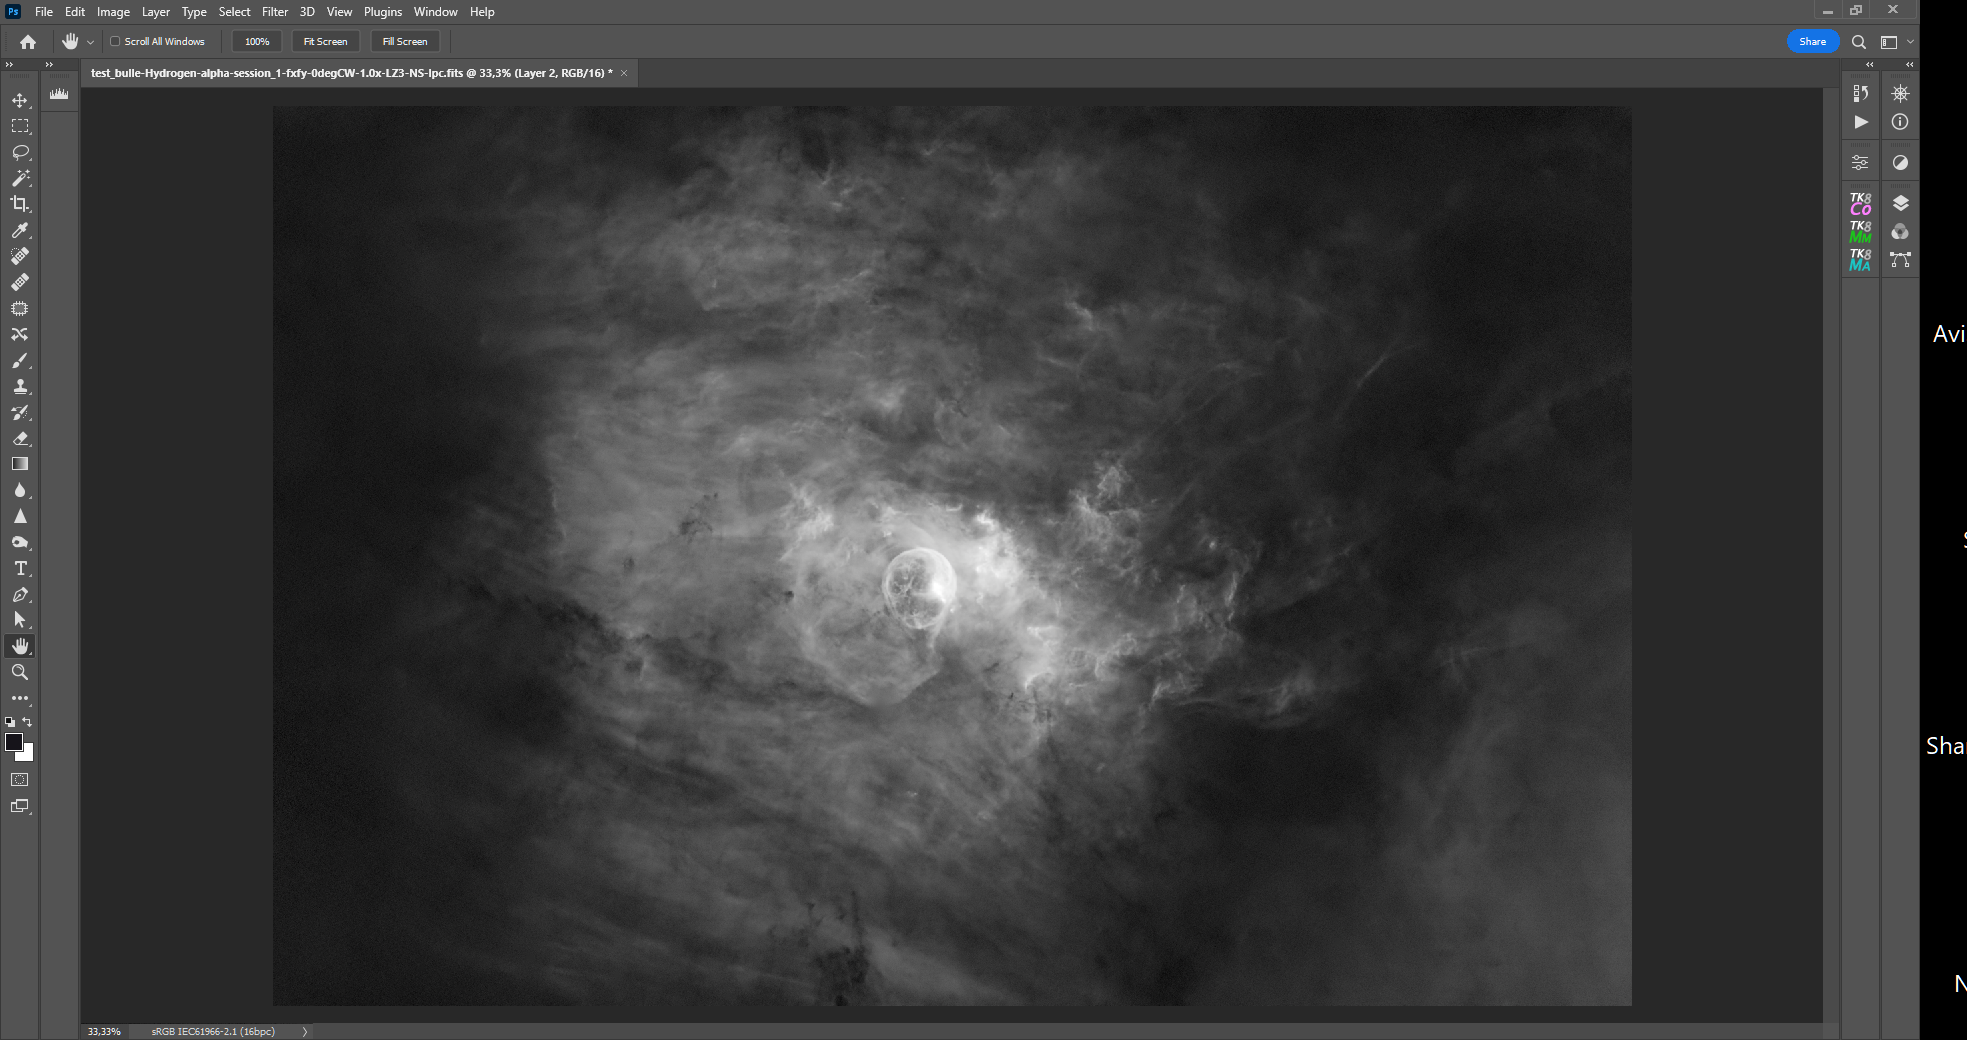
Task: Enable Scroll All Windows checkbox
Action: pyautogui.click(x=115, y=41)
